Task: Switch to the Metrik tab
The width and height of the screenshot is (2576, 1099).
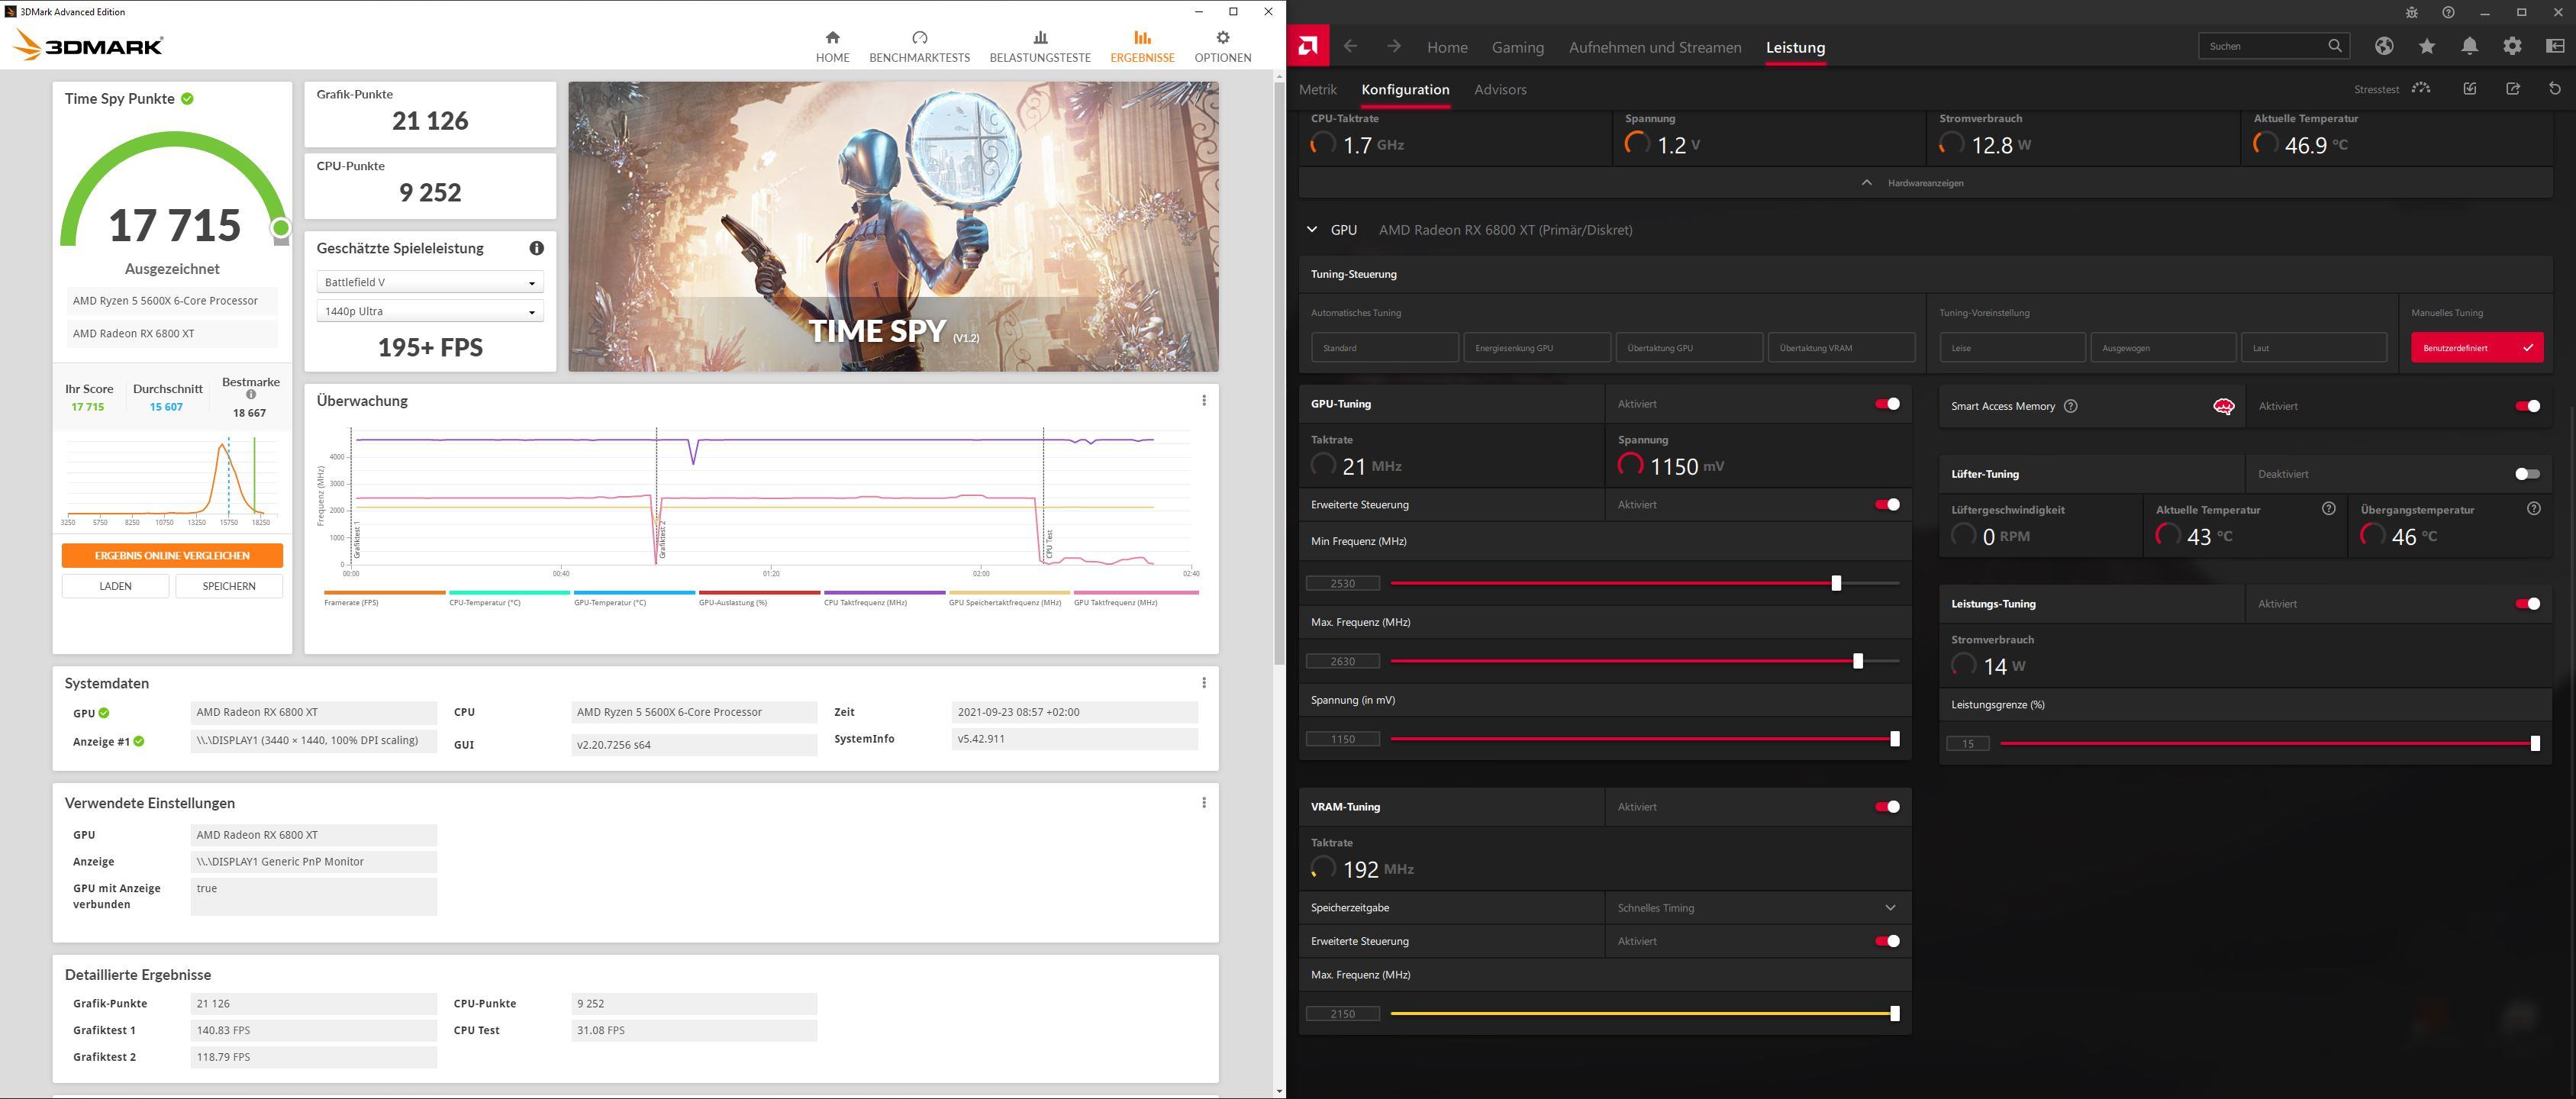Action: click(x=1317, y=90)
